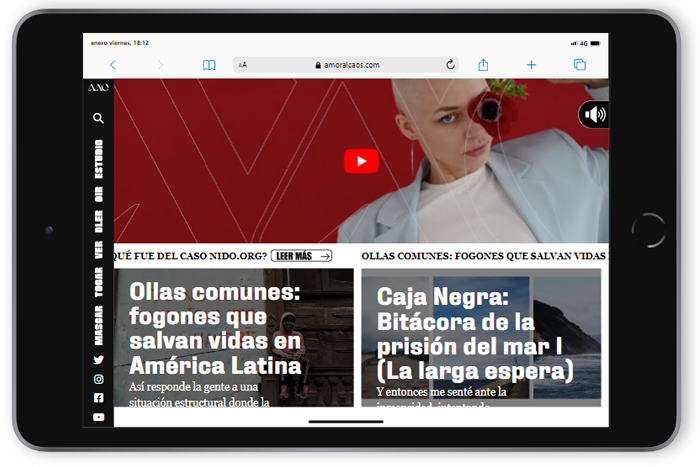Viewport: 700px width, 467px height.
Task: Tap the Share icon in the toolbar
Action: click(483, 65)
